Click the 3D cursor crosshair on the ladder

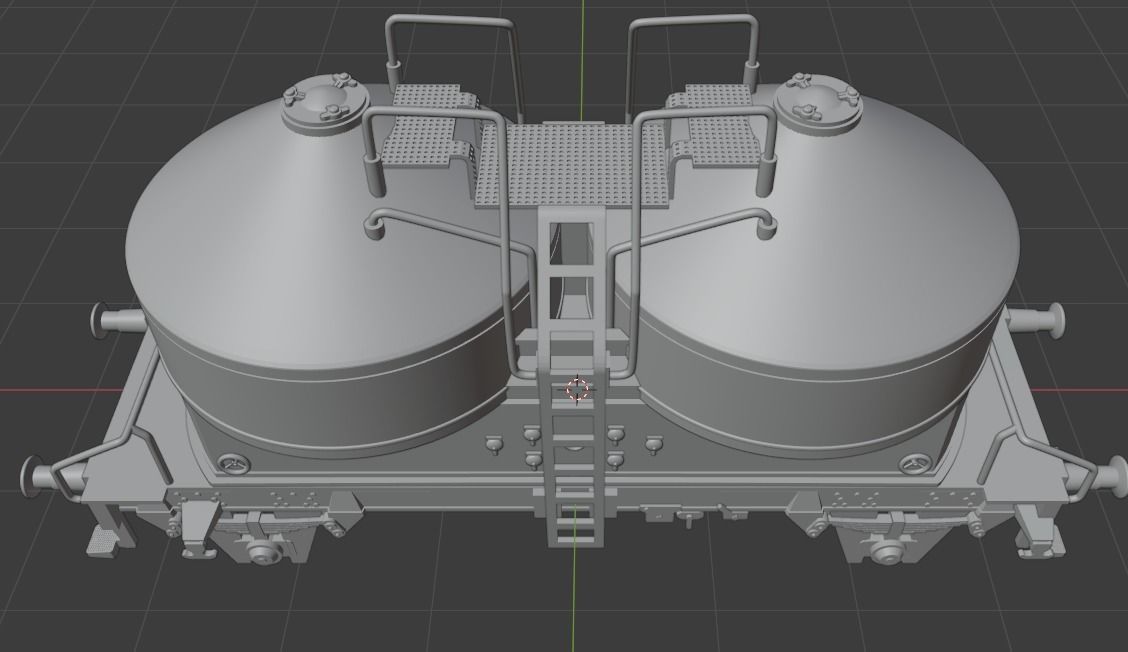[578, 389]
